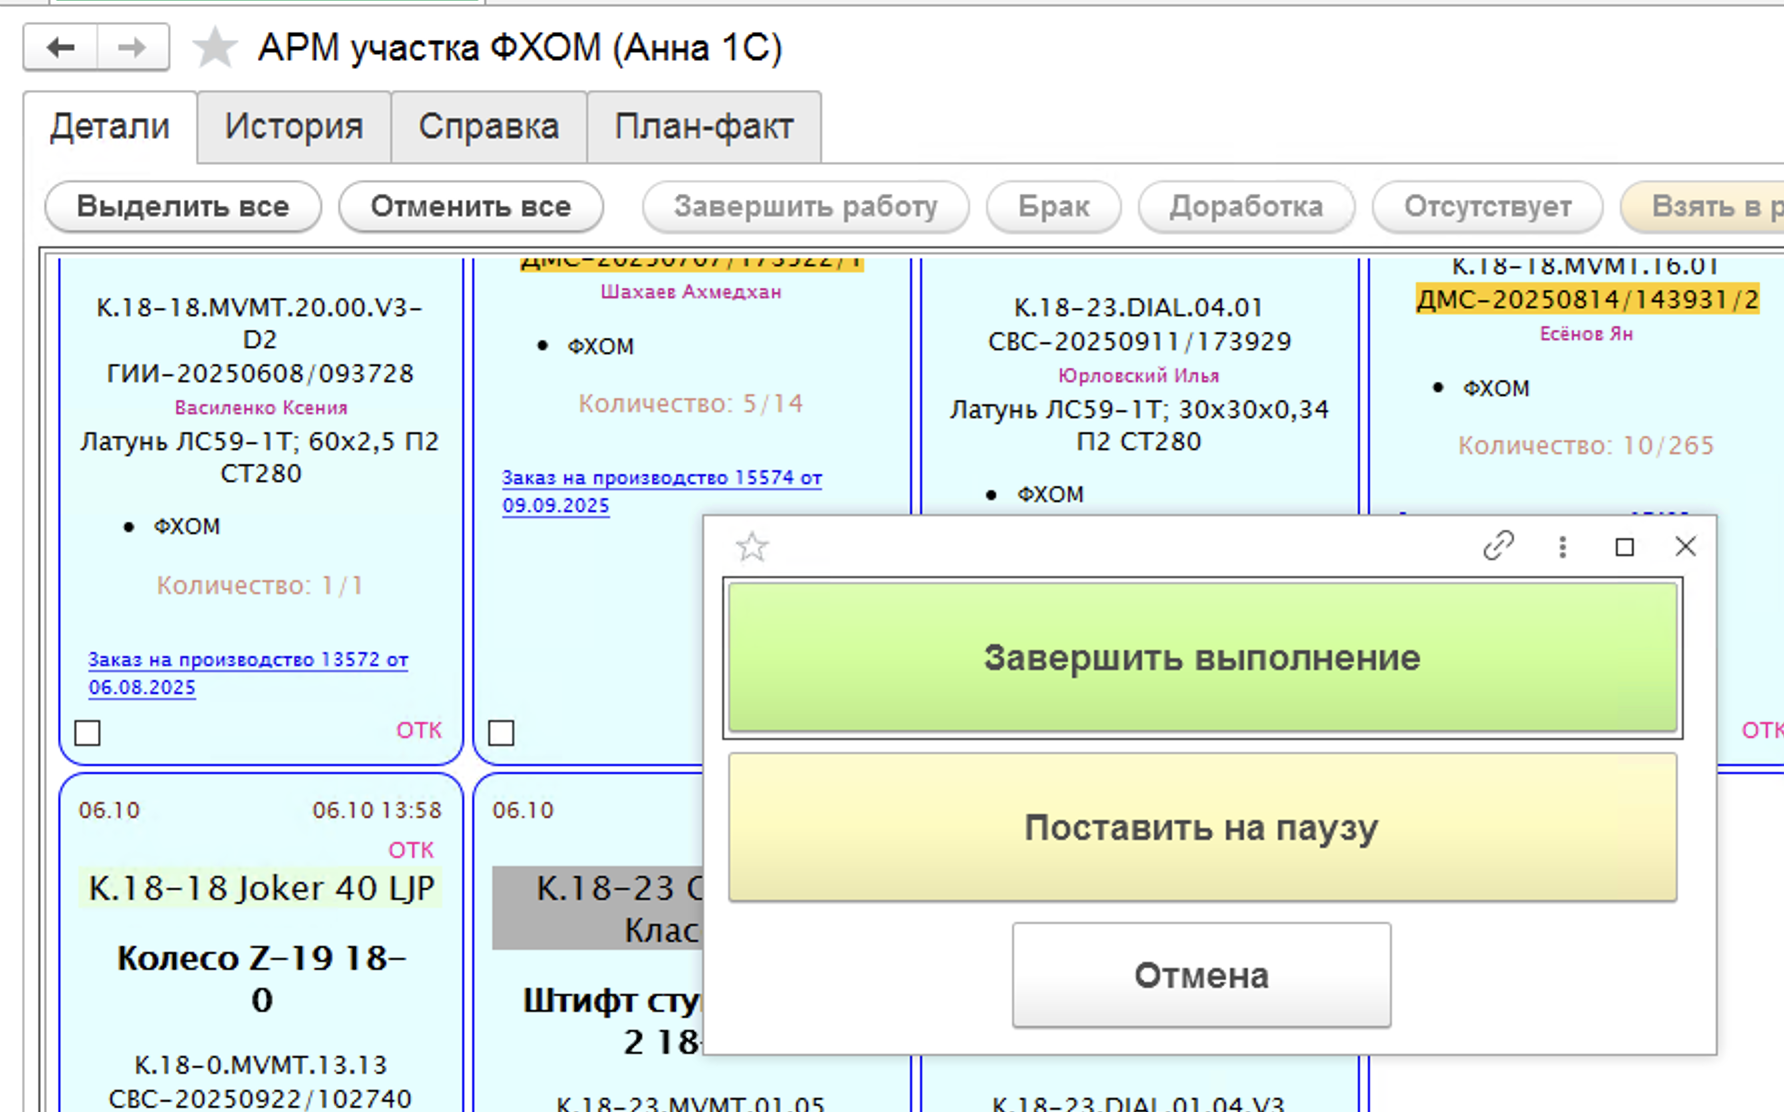Click Отмена in the dialog

(x=1200, y=975)
